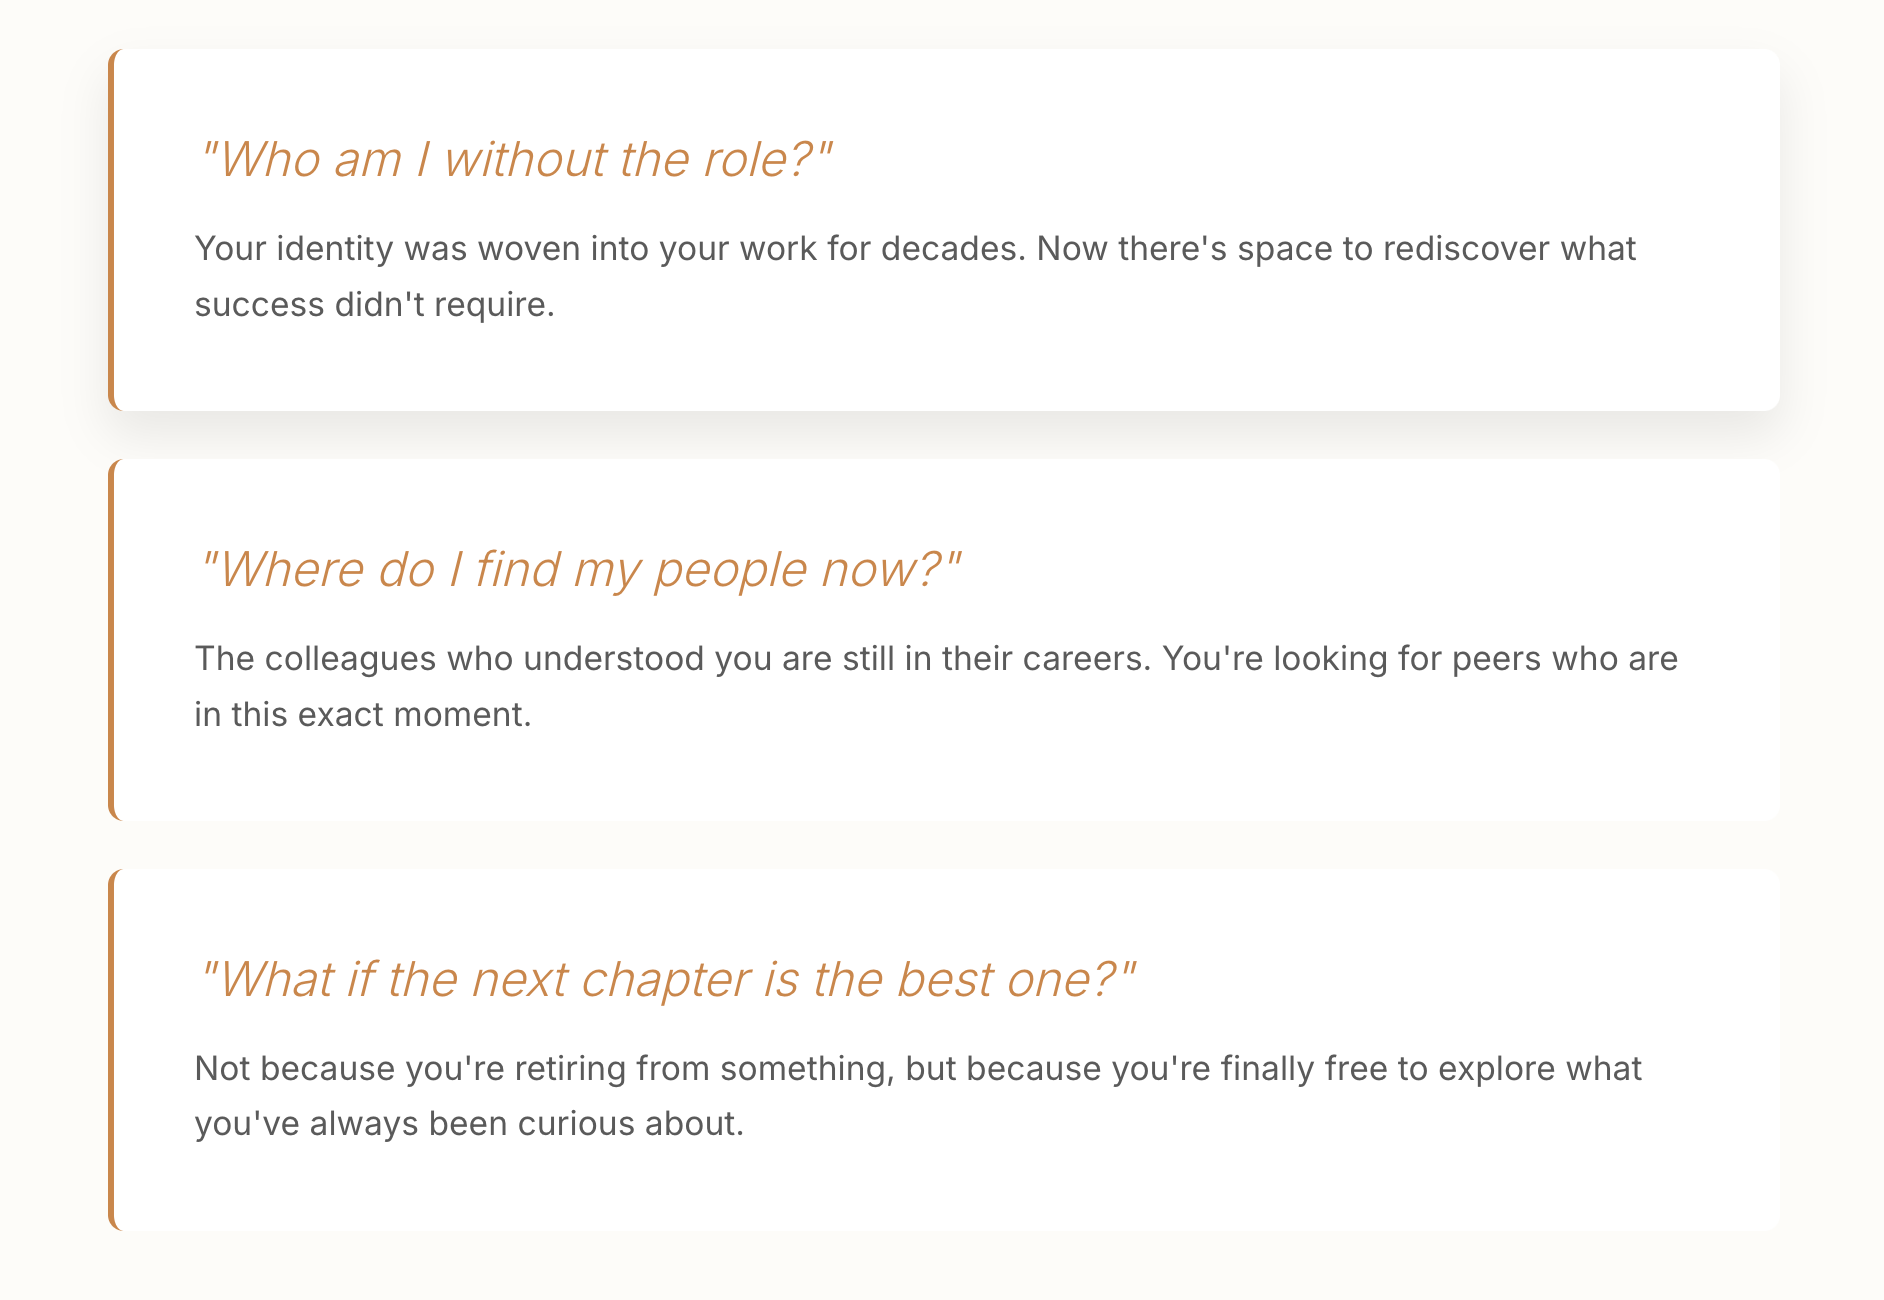Click the word "explore" in the third card
This screenshot has width=1884, height=1300.
1497,1068
